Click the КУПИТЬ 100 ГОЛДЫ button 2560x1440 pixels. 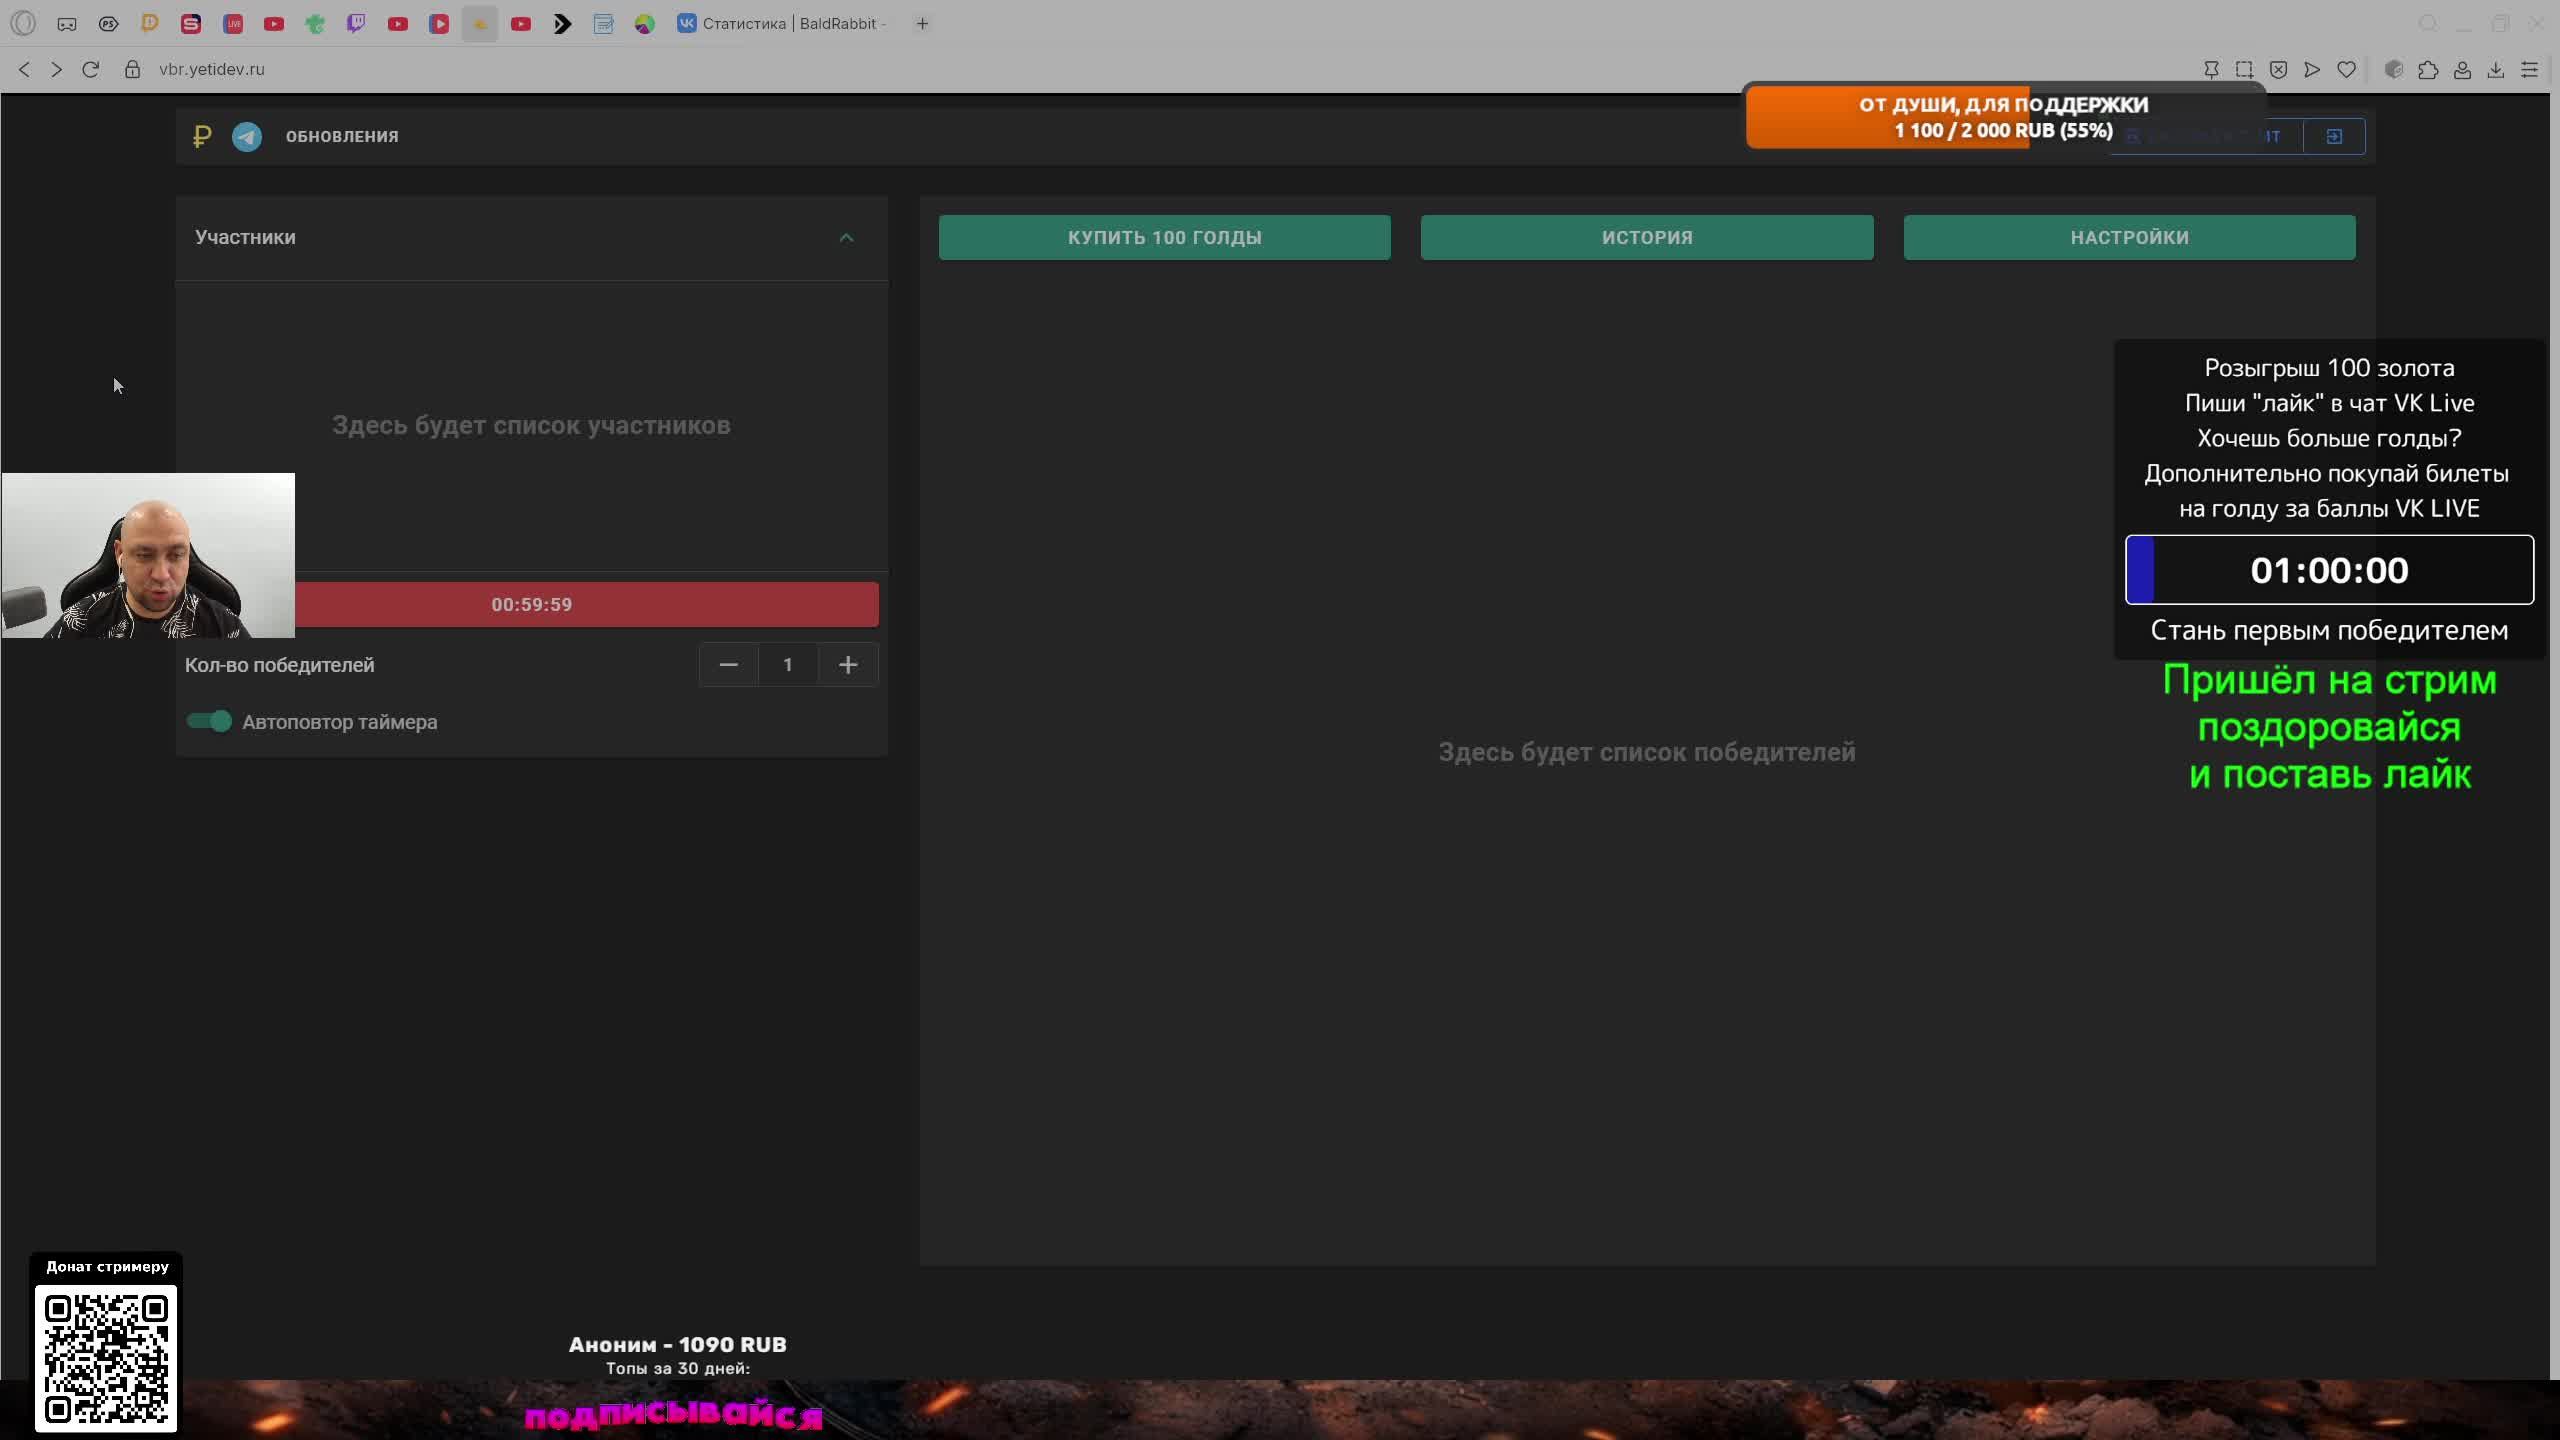(1164, 238)
